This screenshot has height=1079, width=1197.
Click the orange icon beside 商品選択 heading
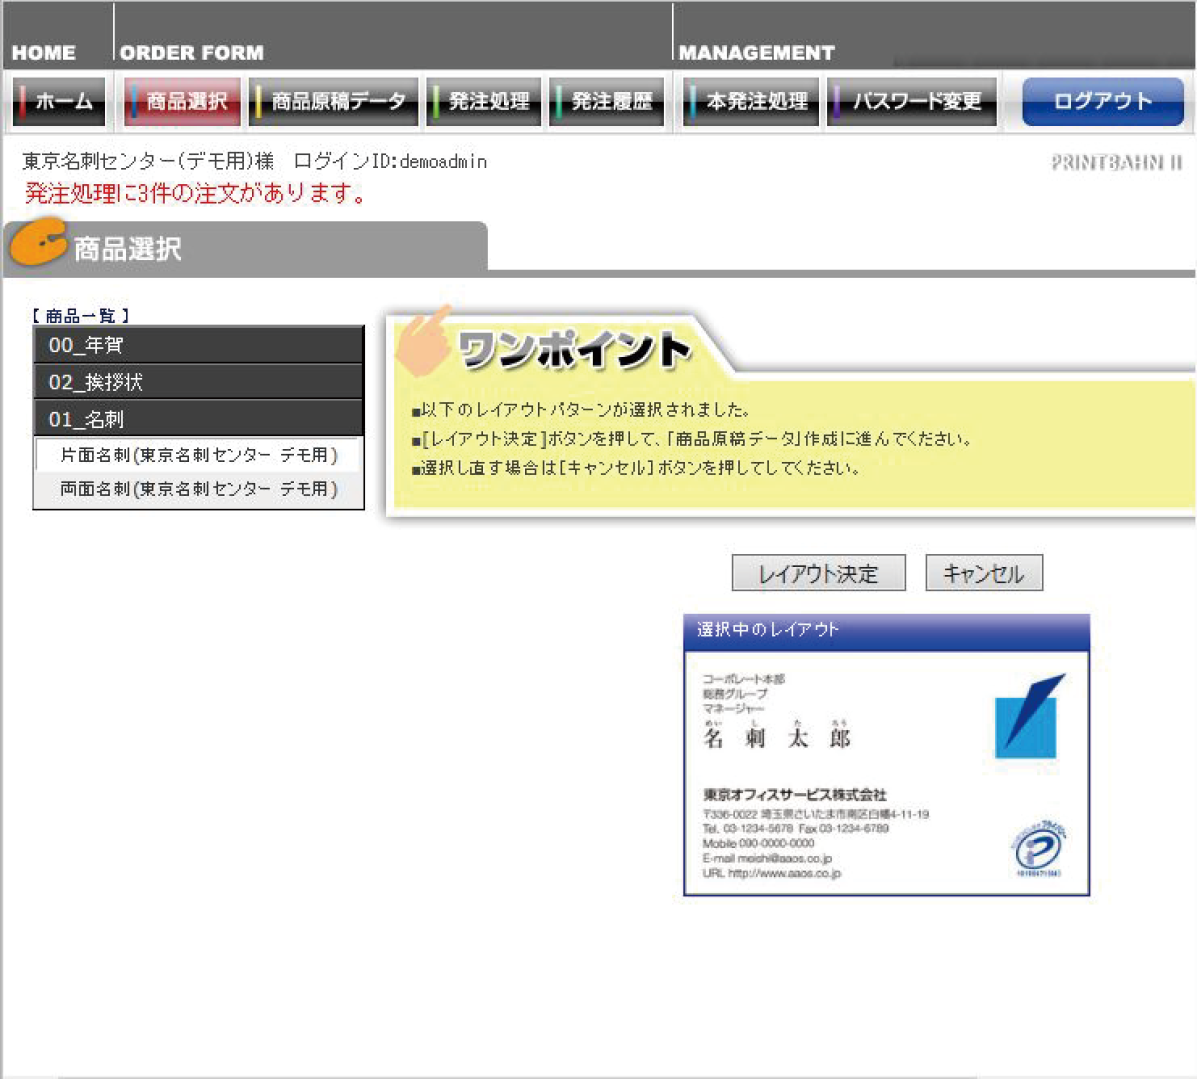38,243
